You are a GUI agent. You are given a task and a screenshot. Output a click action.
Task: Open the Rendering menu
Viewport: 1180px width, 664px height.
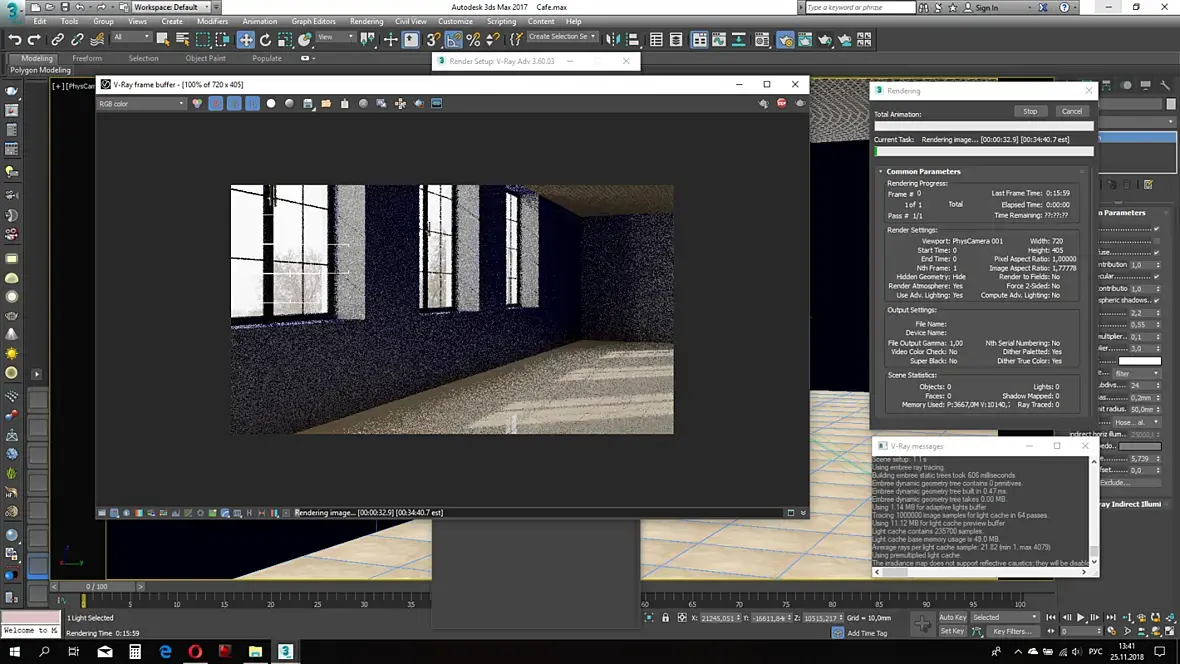(x=366, y=21)
